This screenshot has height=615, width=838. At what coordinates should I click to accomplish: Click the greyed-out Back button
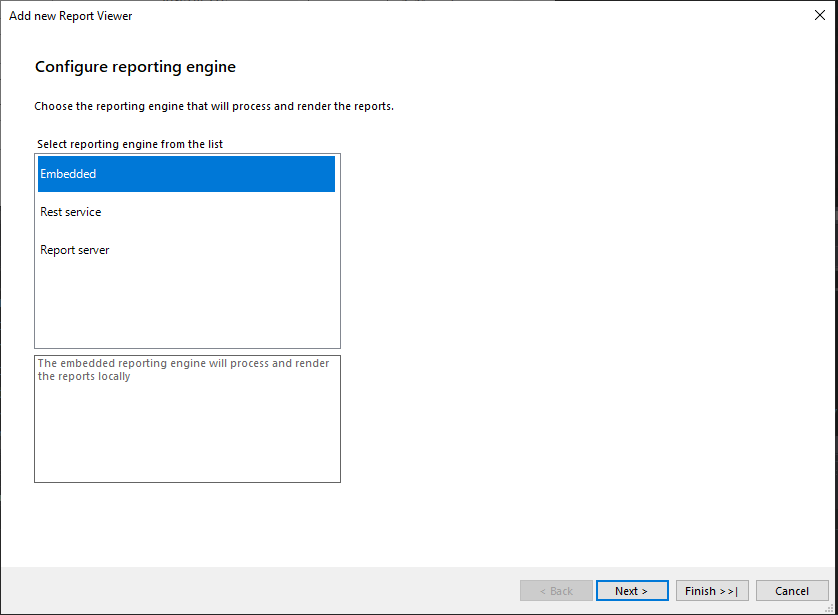[556, 591]
